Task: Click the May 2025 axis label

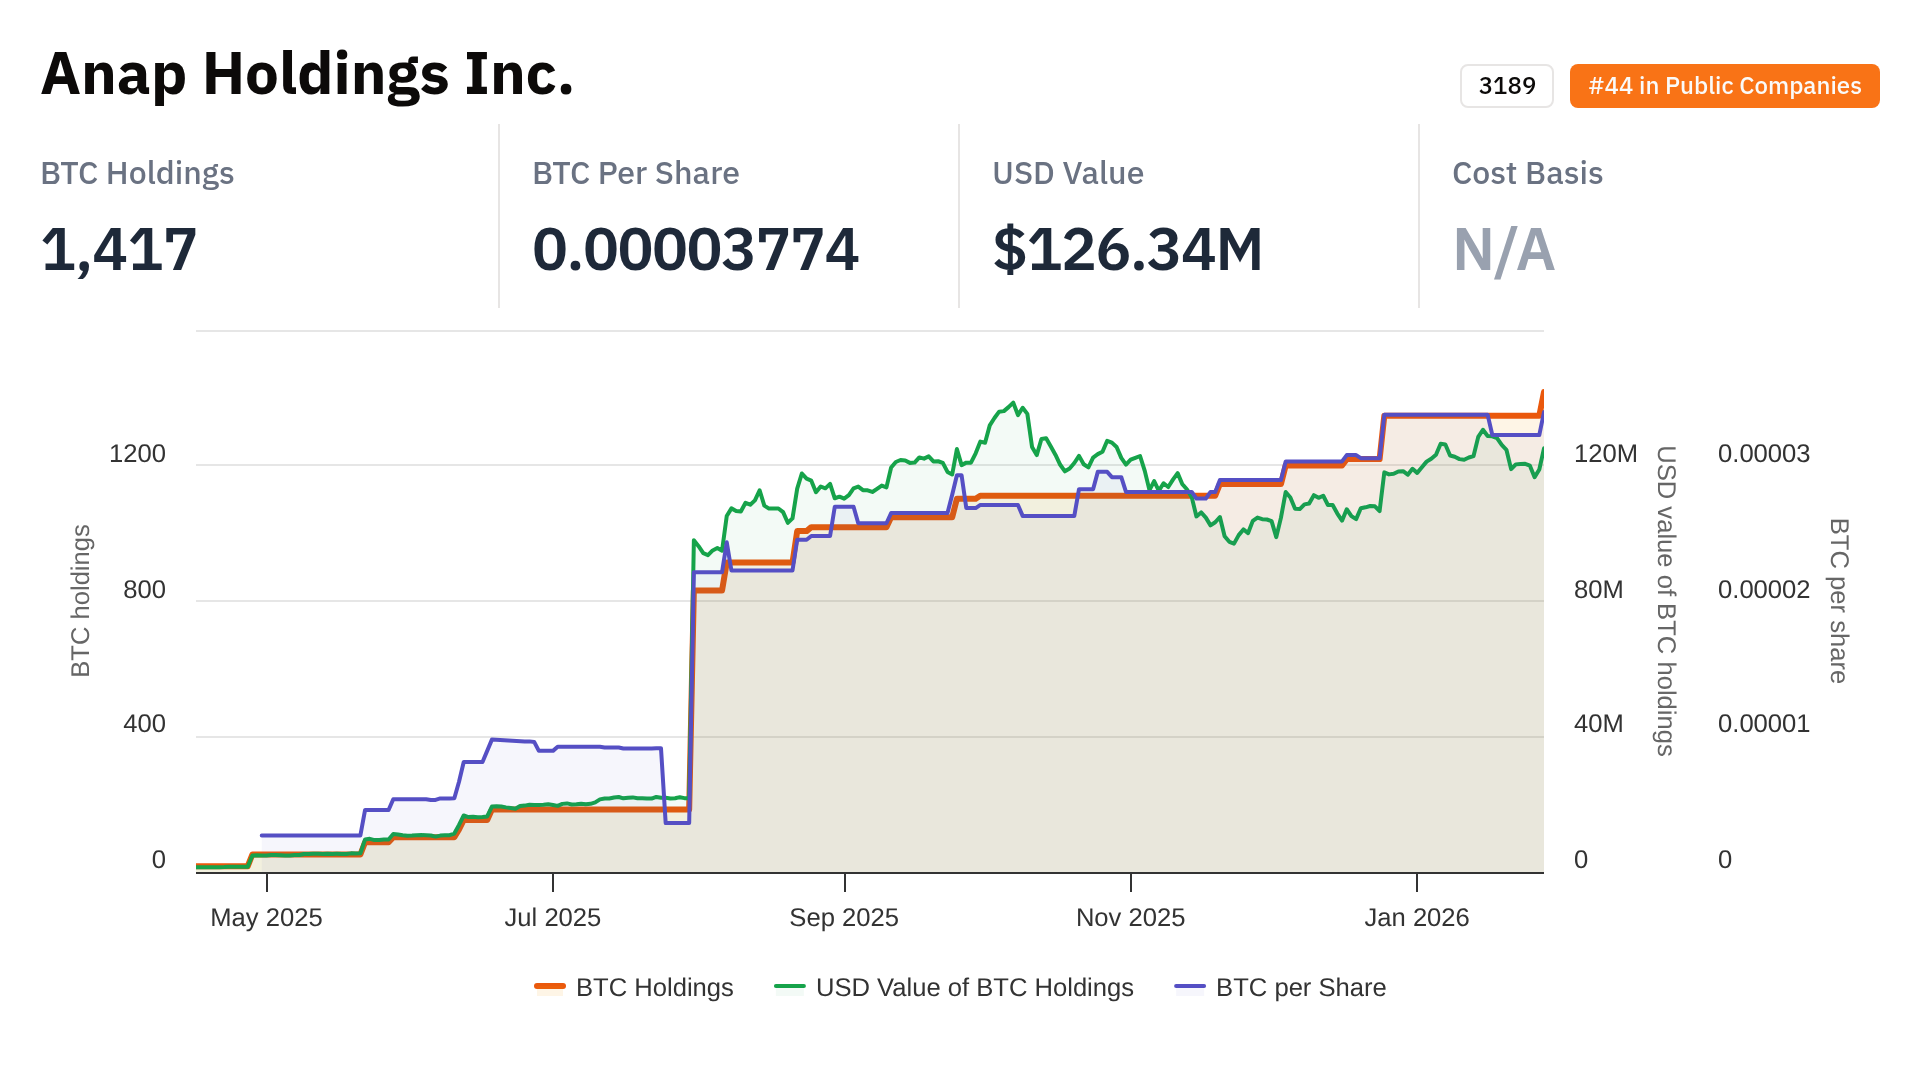Action: pyautogui.click(x=266, y=917)
